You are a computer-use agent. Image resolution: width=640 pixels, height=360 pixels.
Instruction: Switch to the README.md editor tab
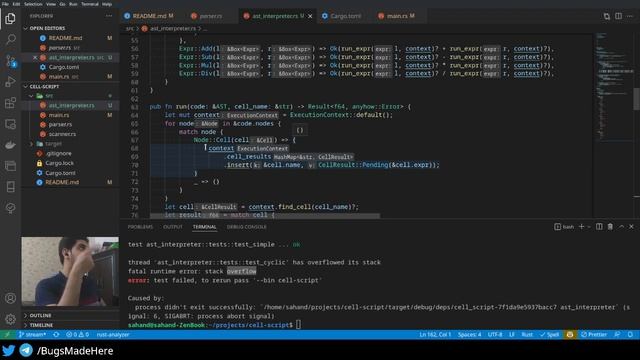(x=149, y=16)
